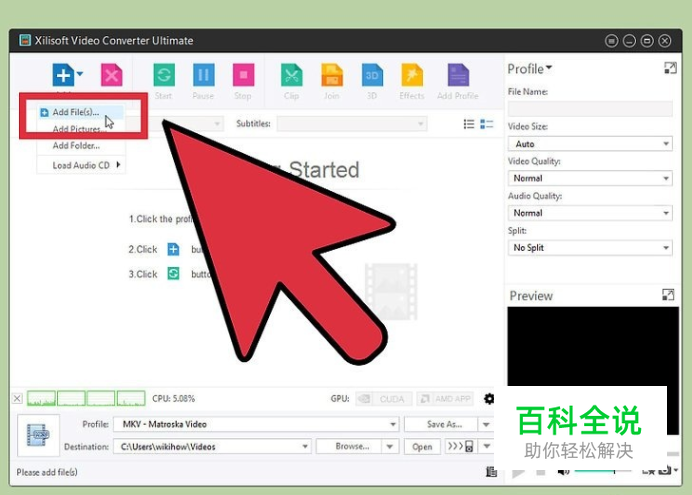Click the Xilisoft app logo icon
Image resolution: width=692 pixels, height=495 pixels.
25,40
